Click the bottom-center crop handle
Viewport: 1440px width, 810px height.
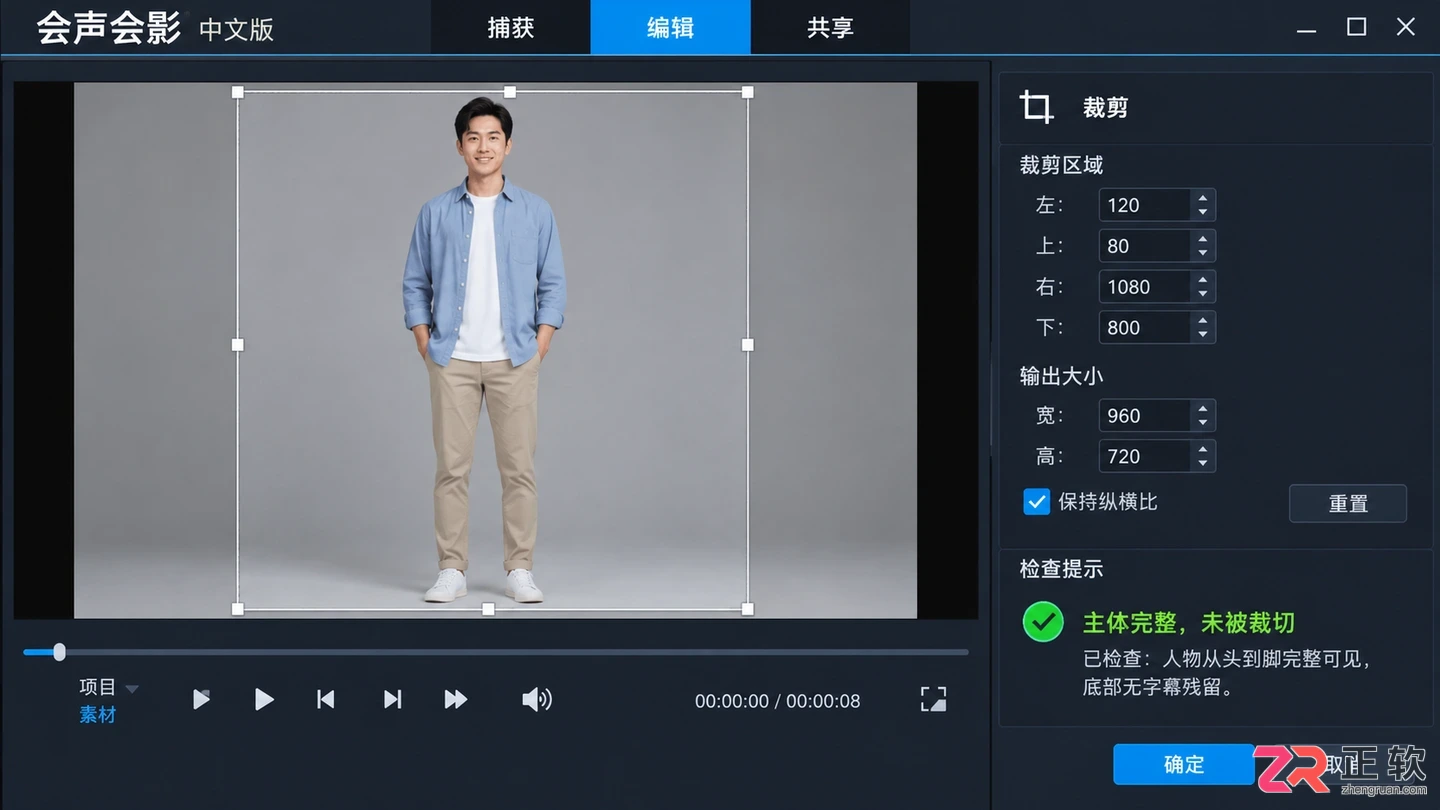click(488, 609)
